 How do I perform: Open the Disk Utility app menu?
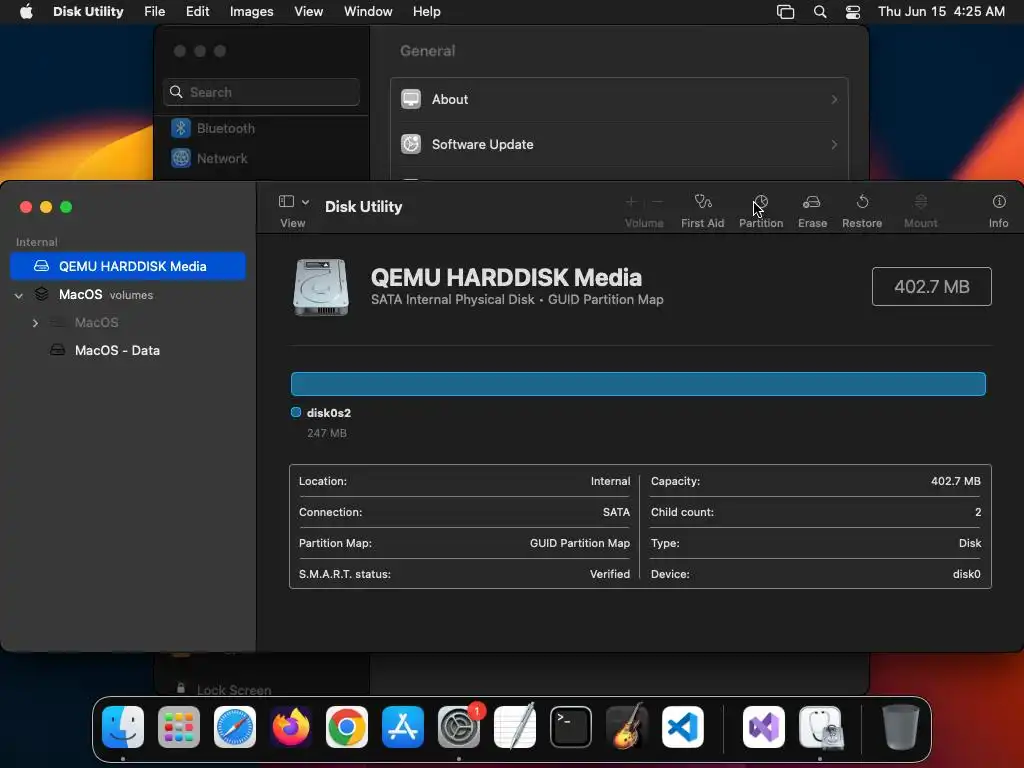88,12
